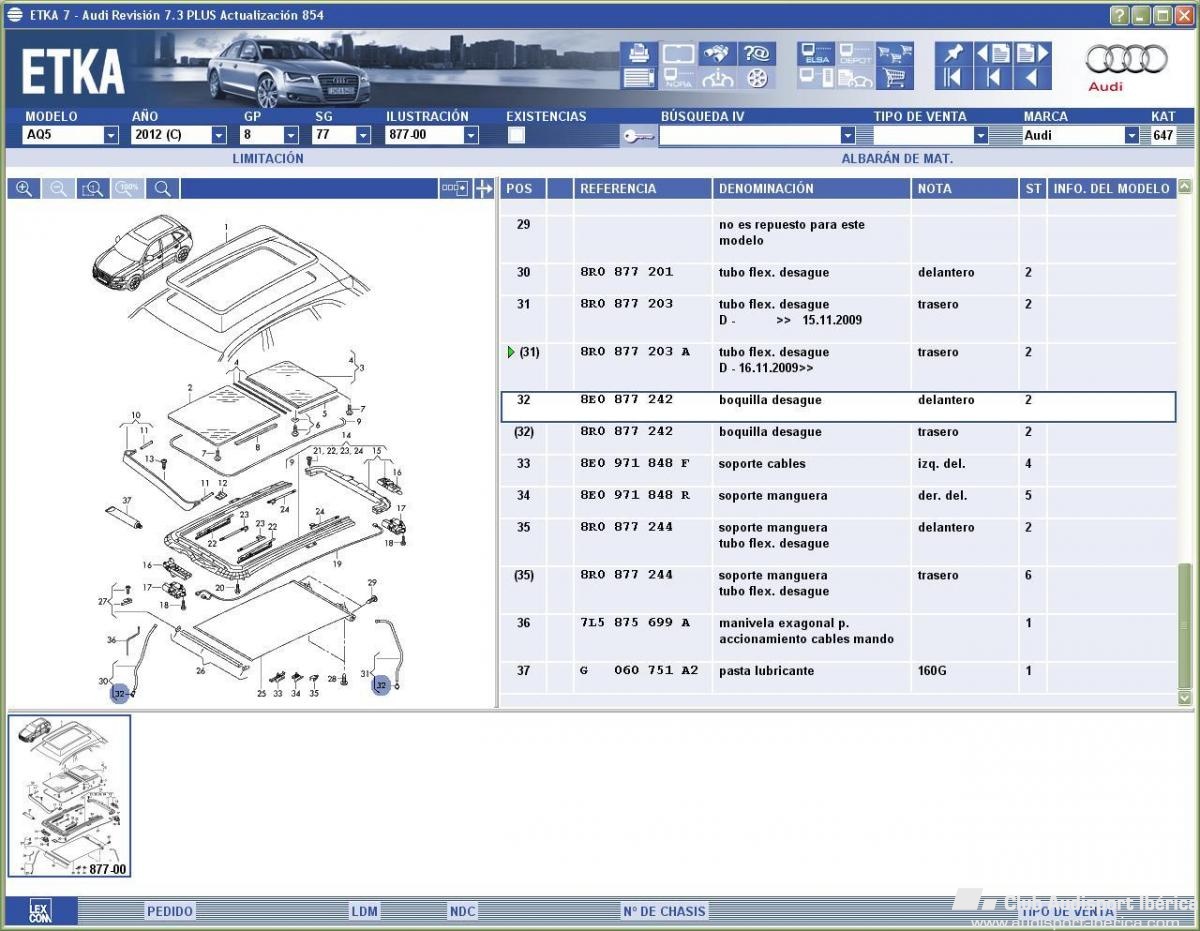Screen dimensions: 1200x931
Task: Go to previous illustration page icon
Action: tap(993, 53)
